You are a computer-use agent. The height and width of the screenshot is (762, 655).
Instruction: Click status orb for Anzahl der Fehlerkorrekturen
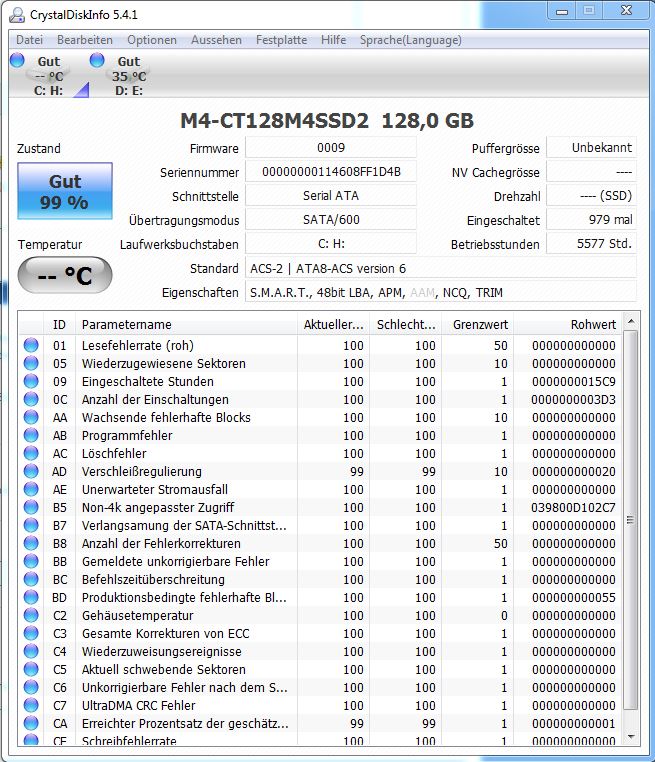click(31, 543)
